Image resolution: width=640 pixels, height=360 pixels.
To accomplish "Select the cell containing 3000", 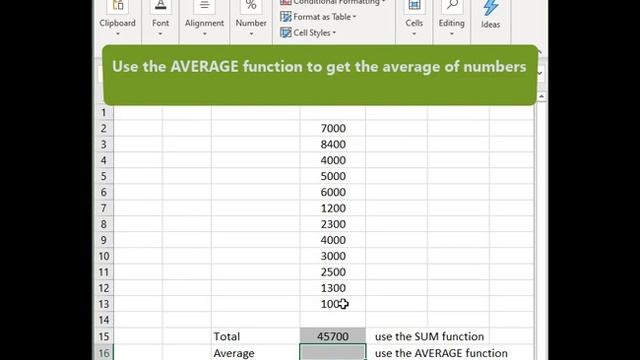I will pyautogui.click(x=333, y=256).
